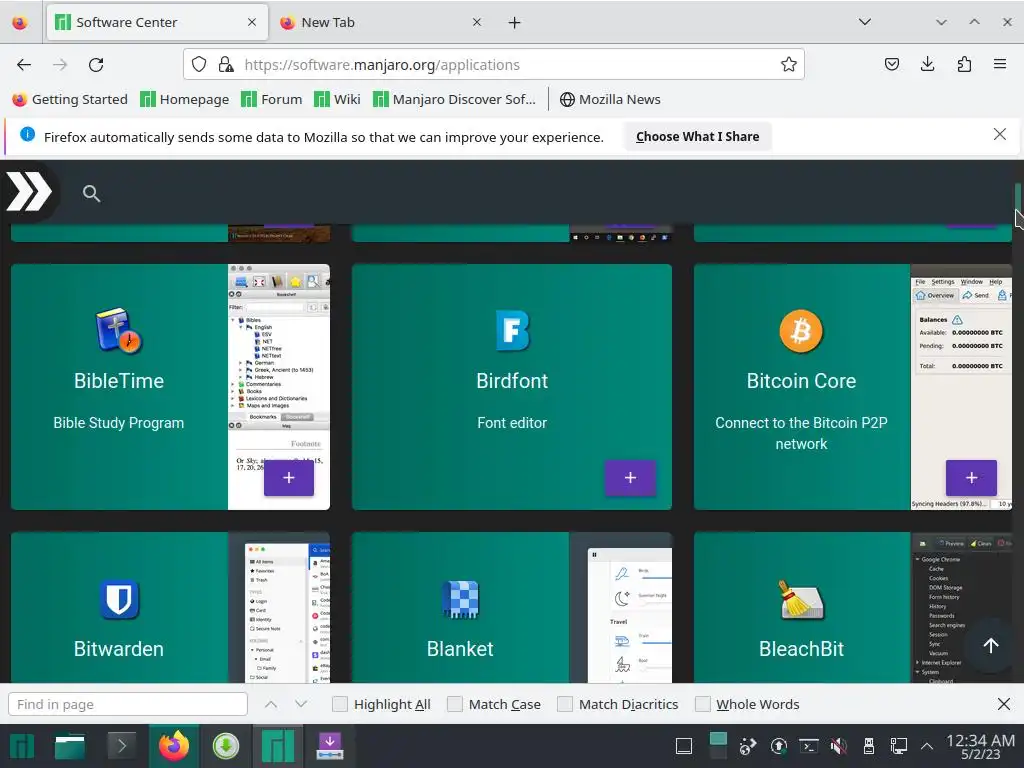This screenshot has width=1024, height=768.
Task: Enable the Match Diacritics checkbox
Action: 565,704
